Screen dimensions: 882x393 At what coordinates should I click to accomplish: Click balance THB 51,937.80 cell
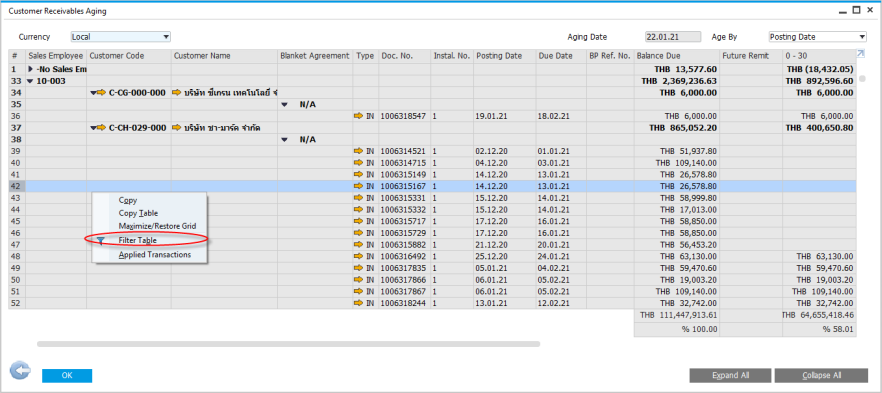click(x=677, y=151)
